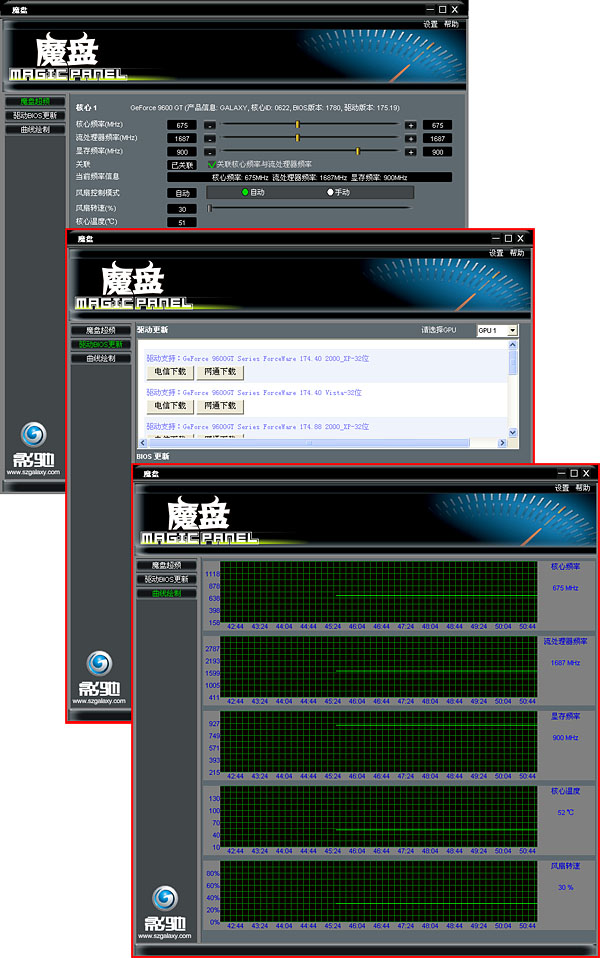600x958 pixels.
Task: Click driver list scroll-left arrow
Action: pyautogui.click(x=143, y=443)
